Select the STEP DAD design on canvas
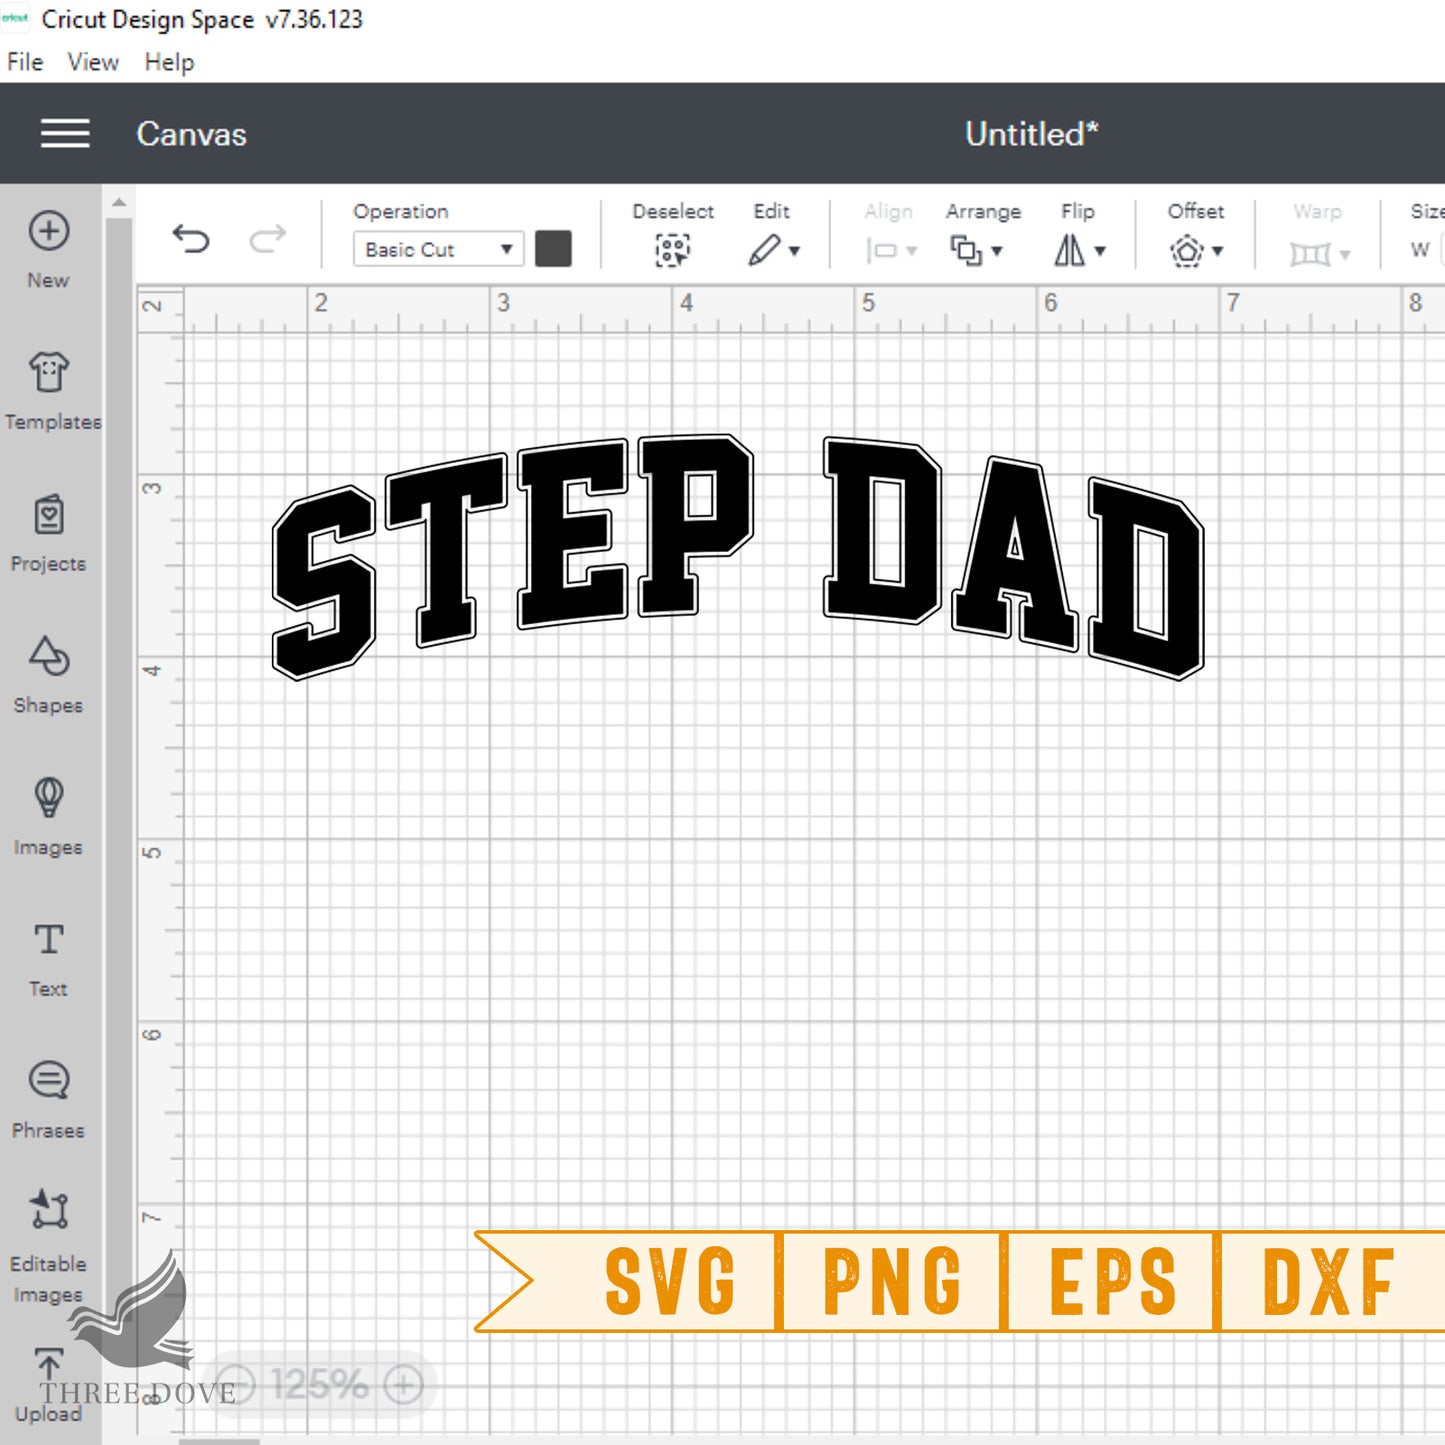The width and height of the screenshot is (1445, 1445). pyautogui.click(x=738, y=557)
